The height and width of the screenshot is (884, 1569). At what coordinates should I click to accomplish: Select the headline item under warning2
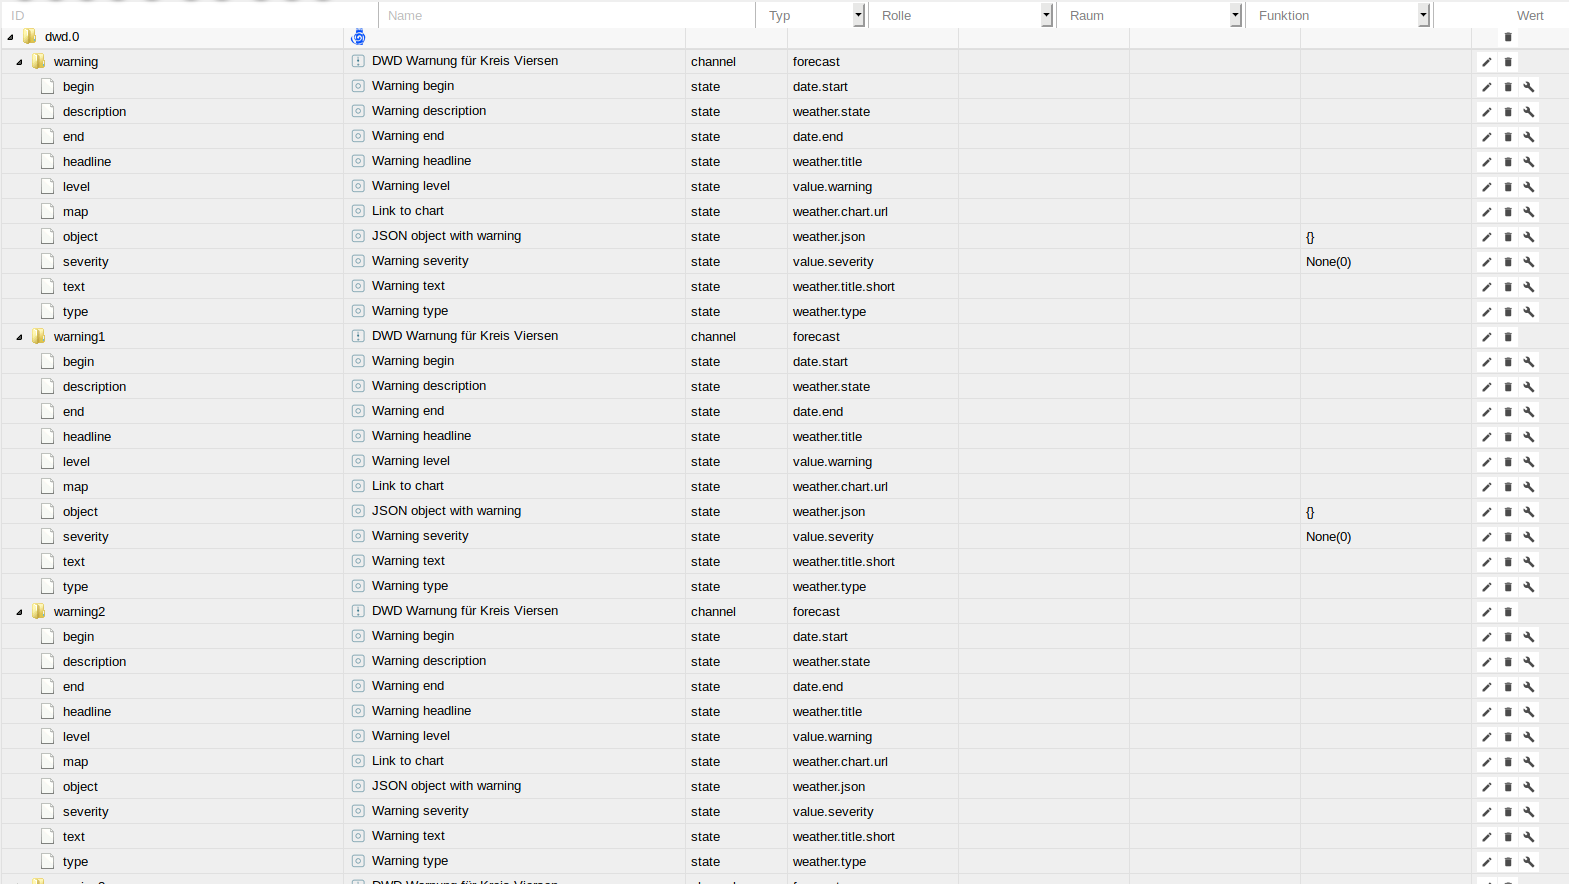coord(87,712)
